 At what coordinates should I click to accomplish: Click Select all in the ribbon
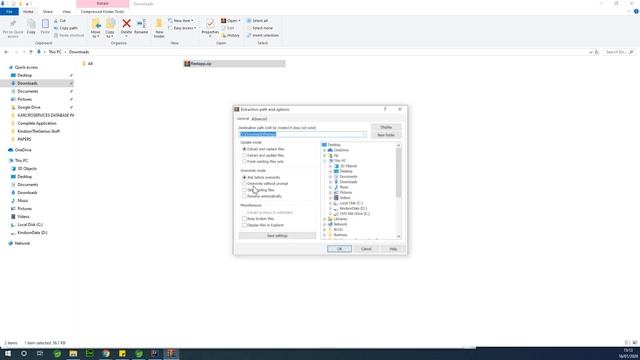click(257, 21)
